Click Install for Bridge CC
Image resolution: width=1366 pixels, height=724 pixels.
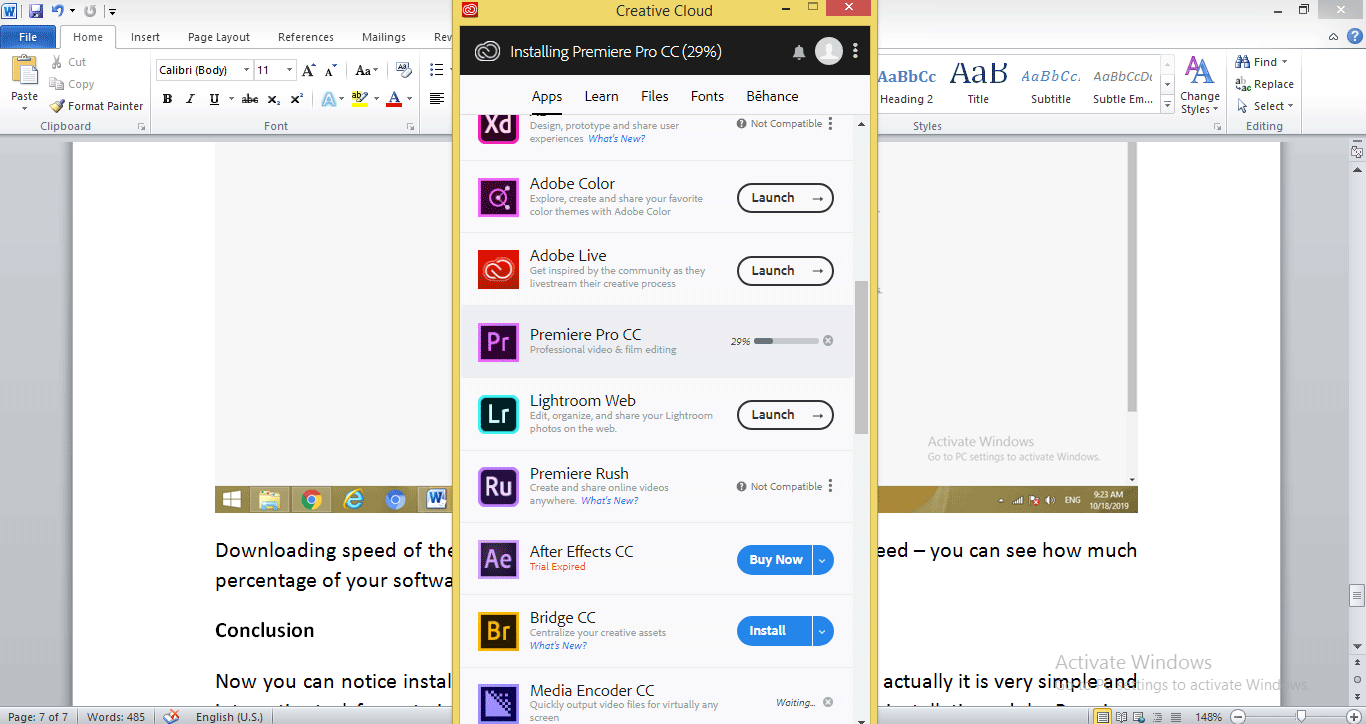click(775, 631)
